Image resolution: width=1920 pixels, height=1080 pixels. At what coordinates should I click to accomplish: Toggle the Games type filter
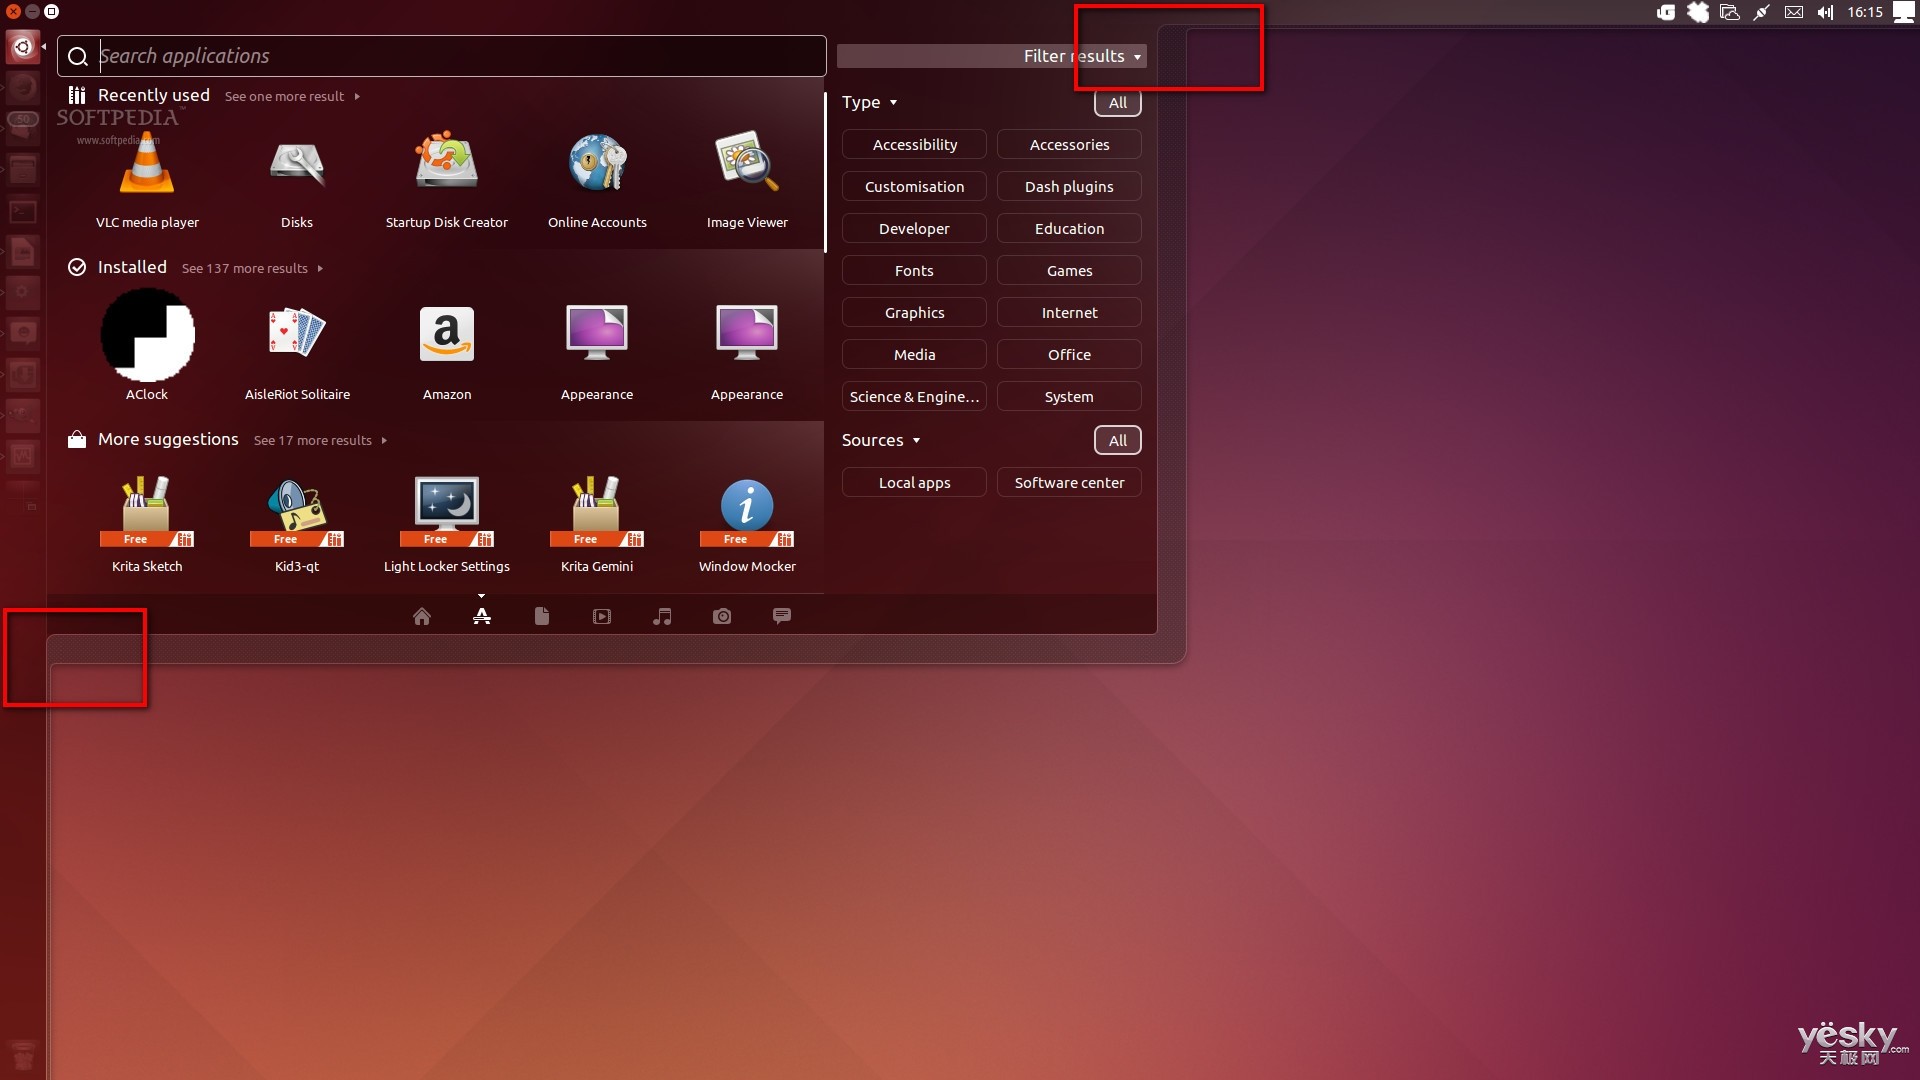1069,271
